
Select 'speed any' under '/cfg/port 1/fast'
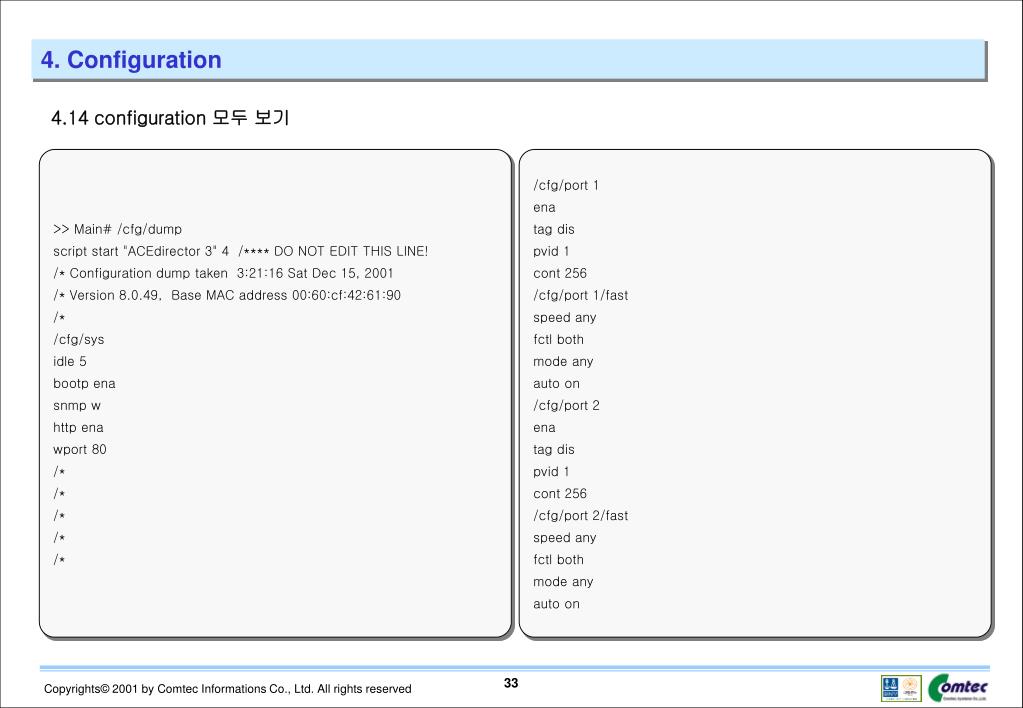tap(564, 318)
